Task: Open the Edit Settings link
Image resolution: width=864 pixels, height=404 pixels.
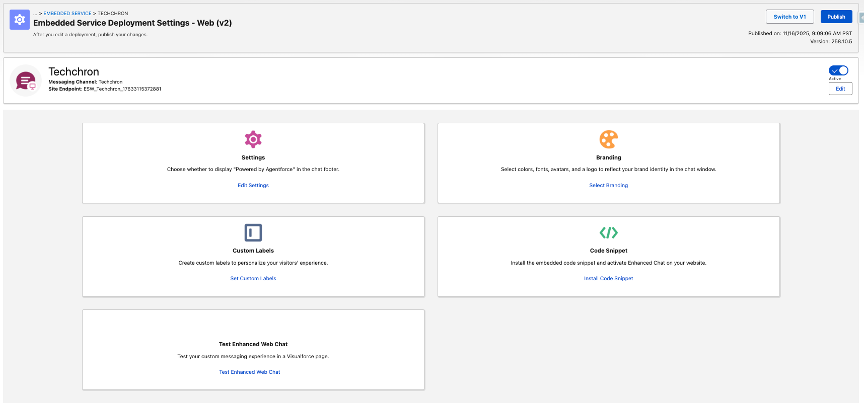Action: point(253,185)
